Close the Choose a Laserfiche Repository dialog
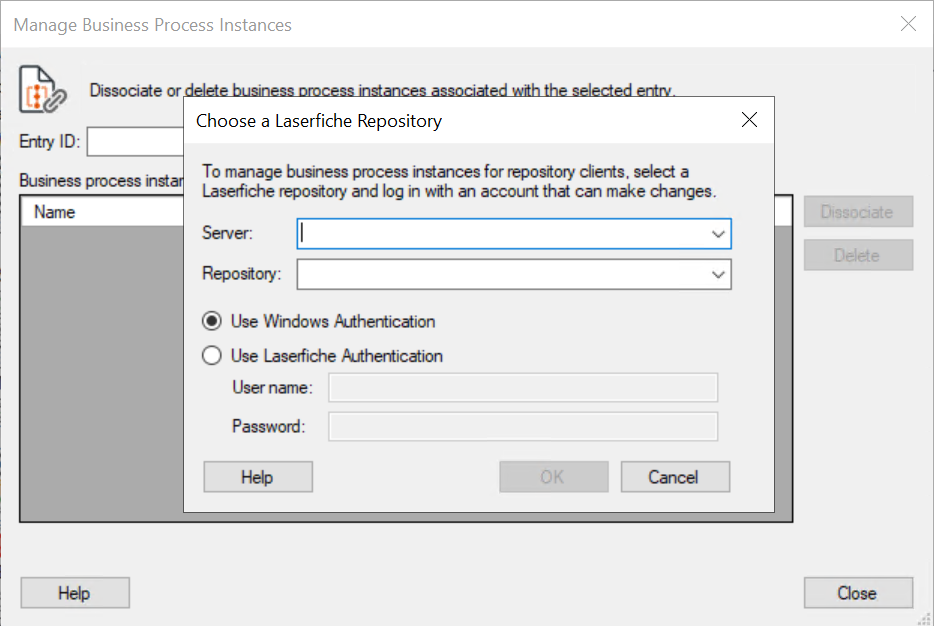 (749, 121)
